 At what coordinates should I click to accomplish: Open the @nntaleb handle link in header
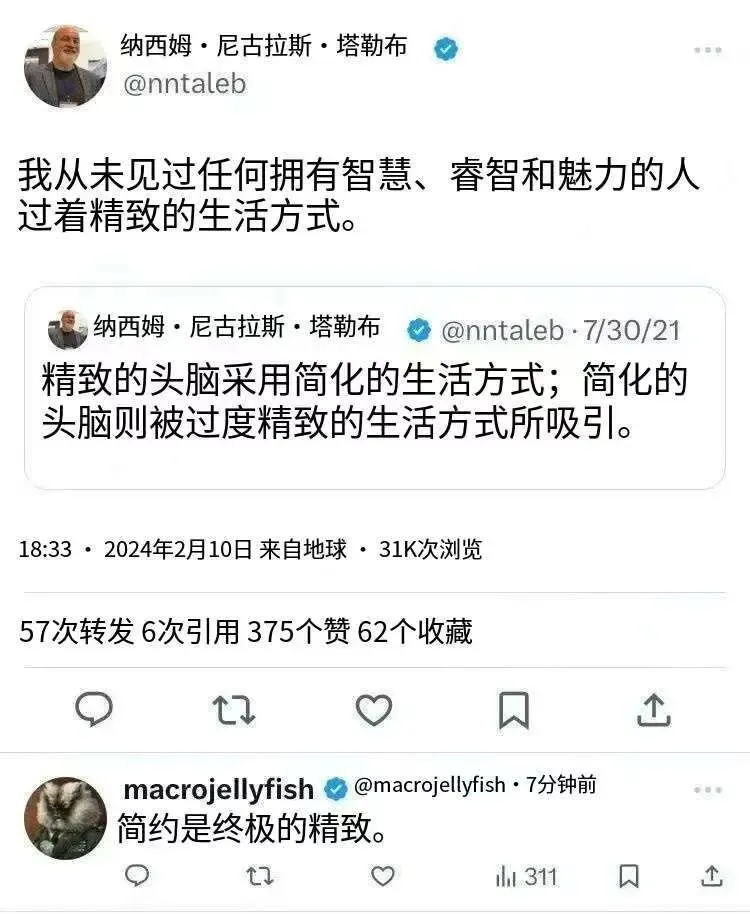tap(185, 84)
